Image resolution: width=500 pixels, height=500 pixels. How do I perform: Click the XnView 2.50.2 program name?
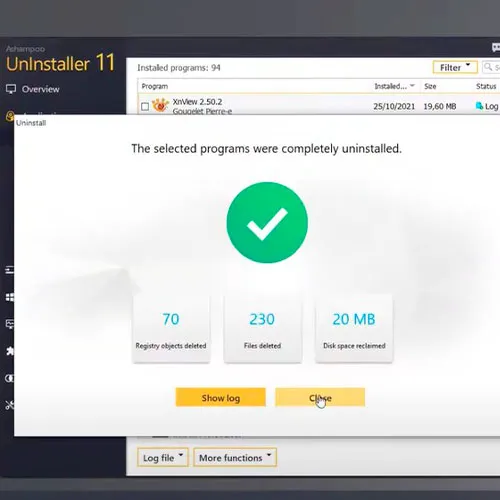(197, 102)
